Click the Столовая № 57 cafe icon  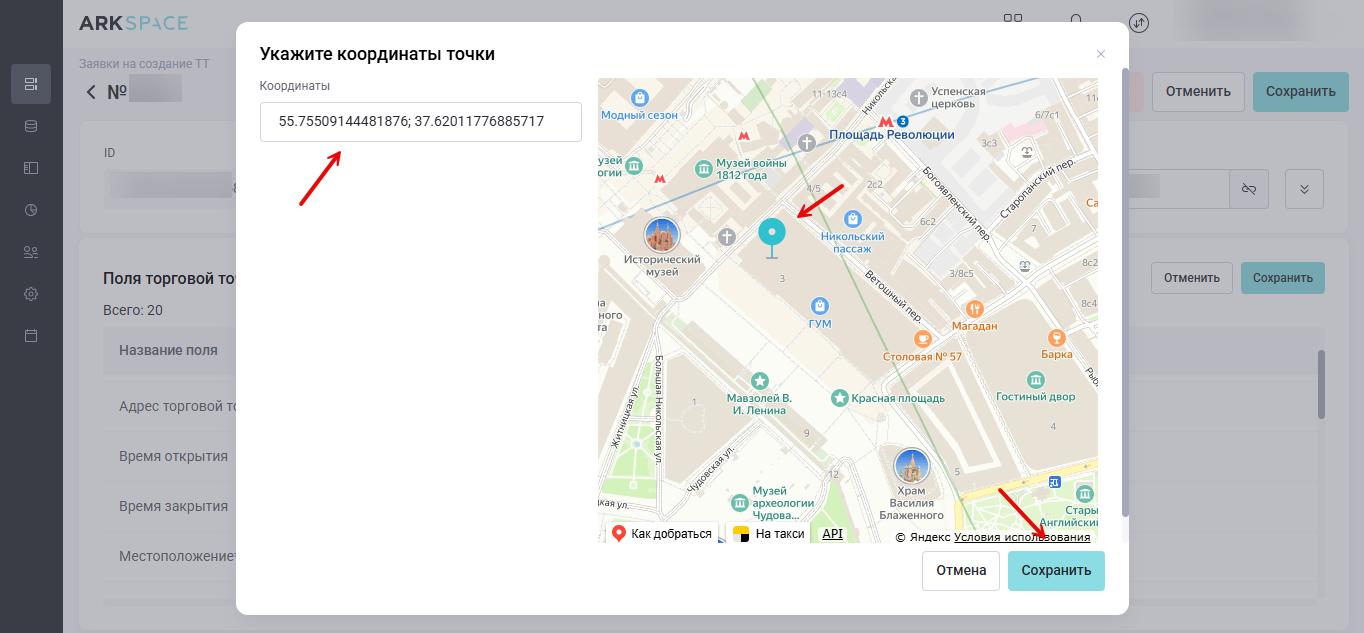923,339
